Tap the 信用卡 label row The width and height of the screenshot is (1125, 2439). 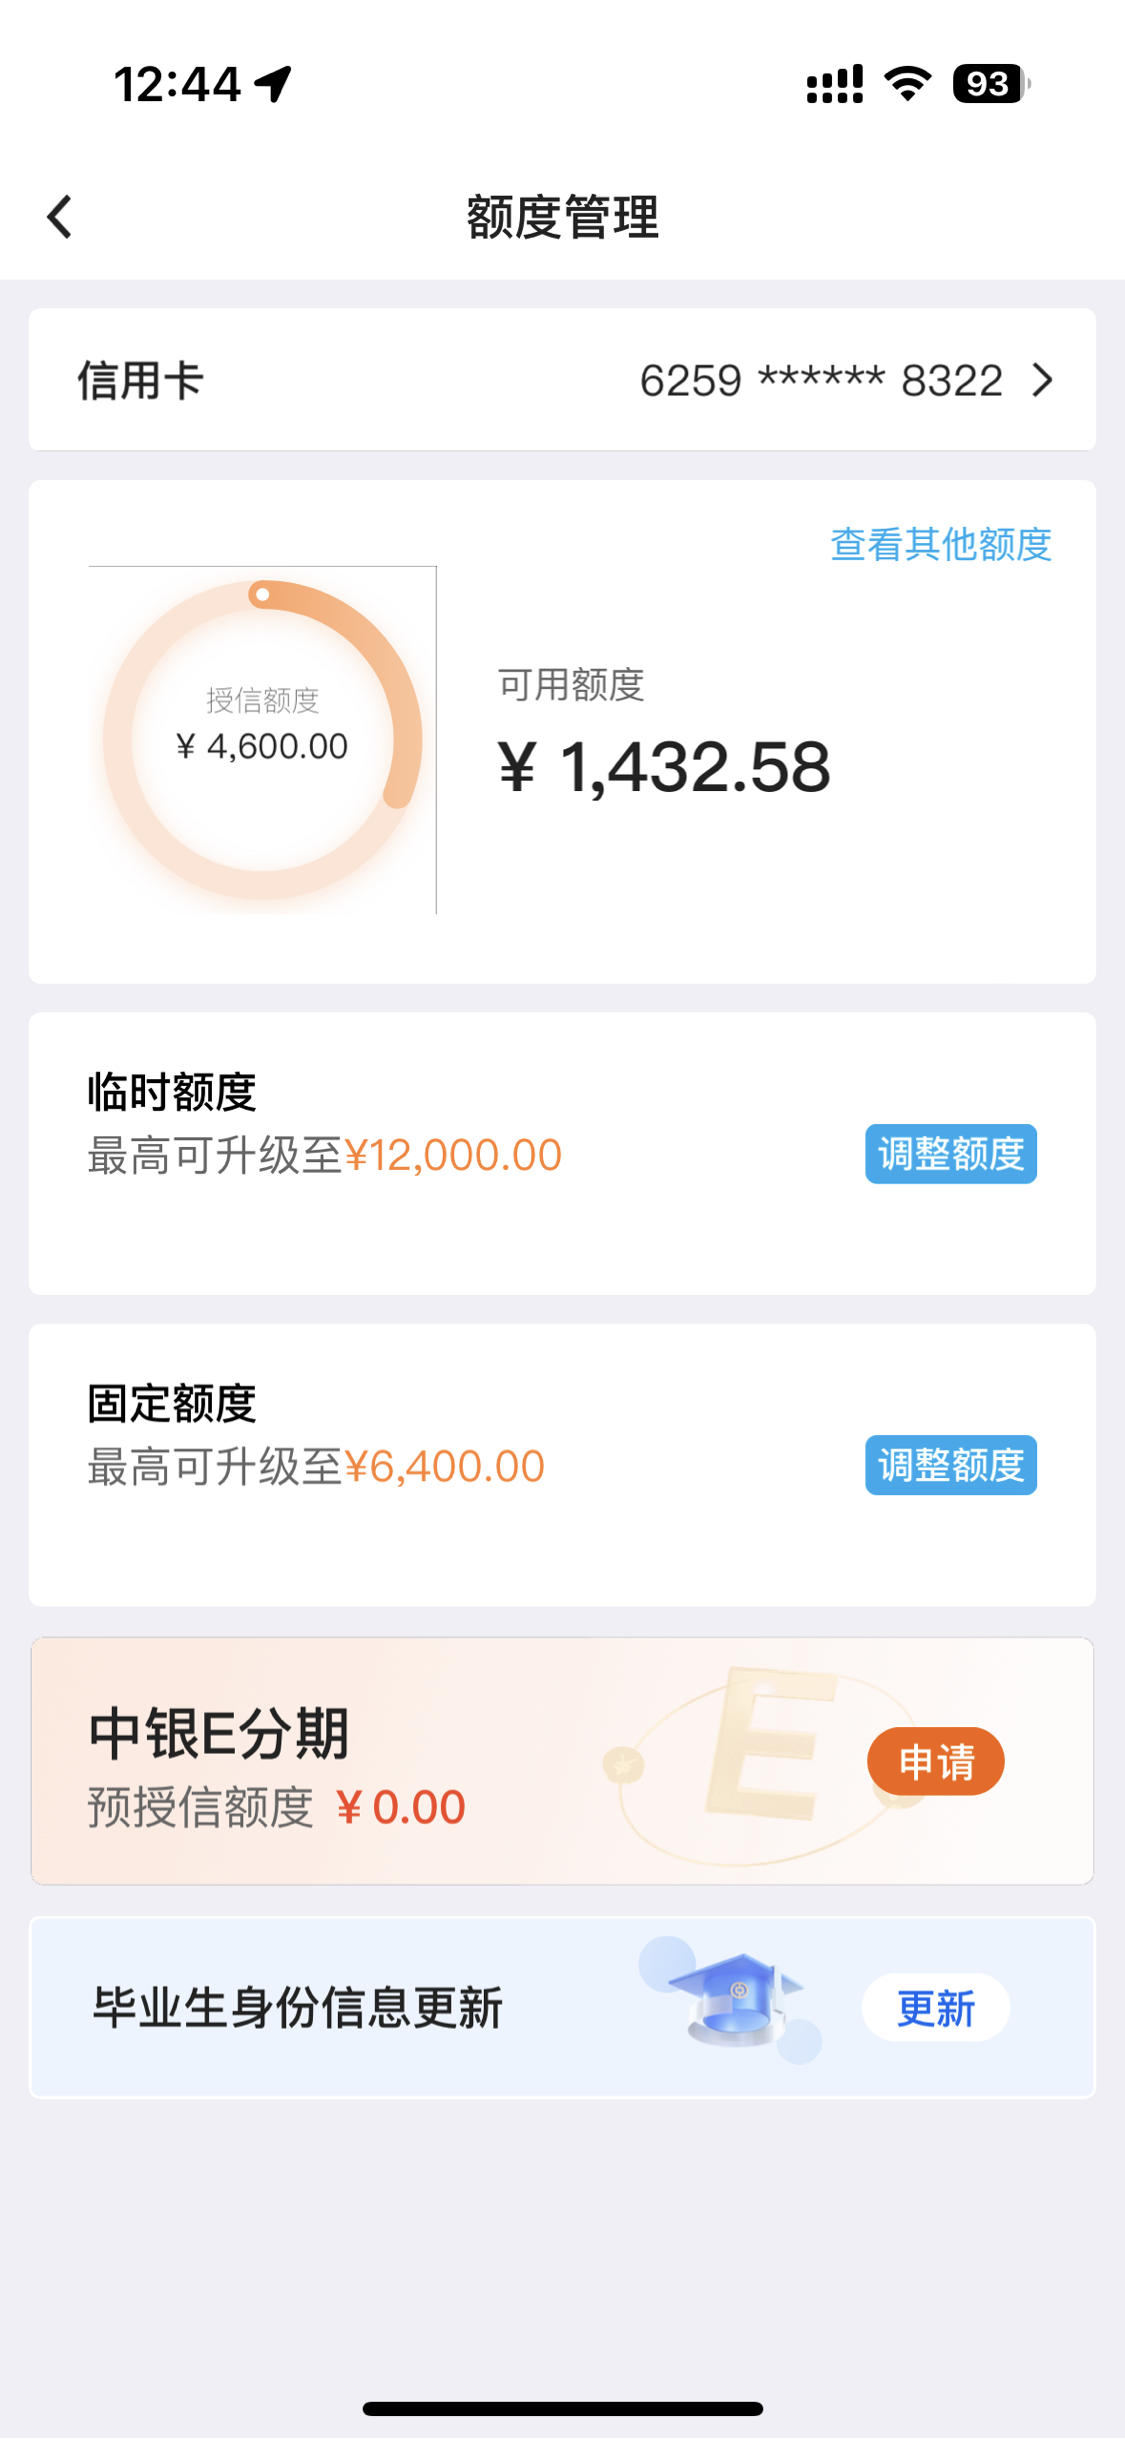(x=562, y=380)
